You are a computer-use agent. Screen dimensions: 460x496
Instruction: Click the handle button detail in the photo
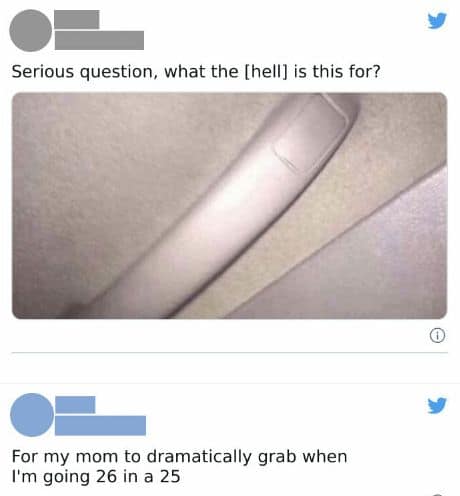[310, 140]
